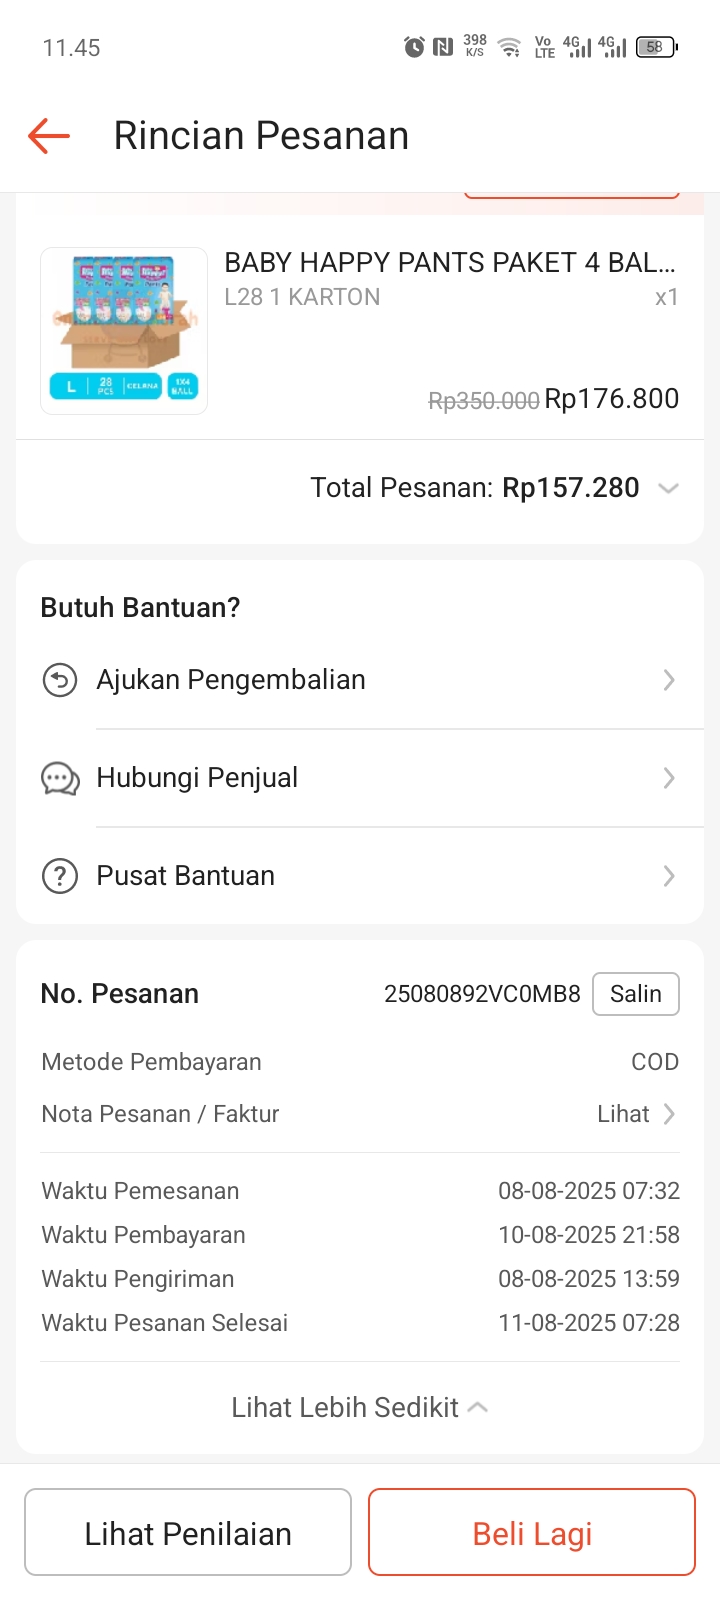Screen dimensions: 720x1600
Task: Copy order number with Salin button
Action: click(x=636, y=994)
